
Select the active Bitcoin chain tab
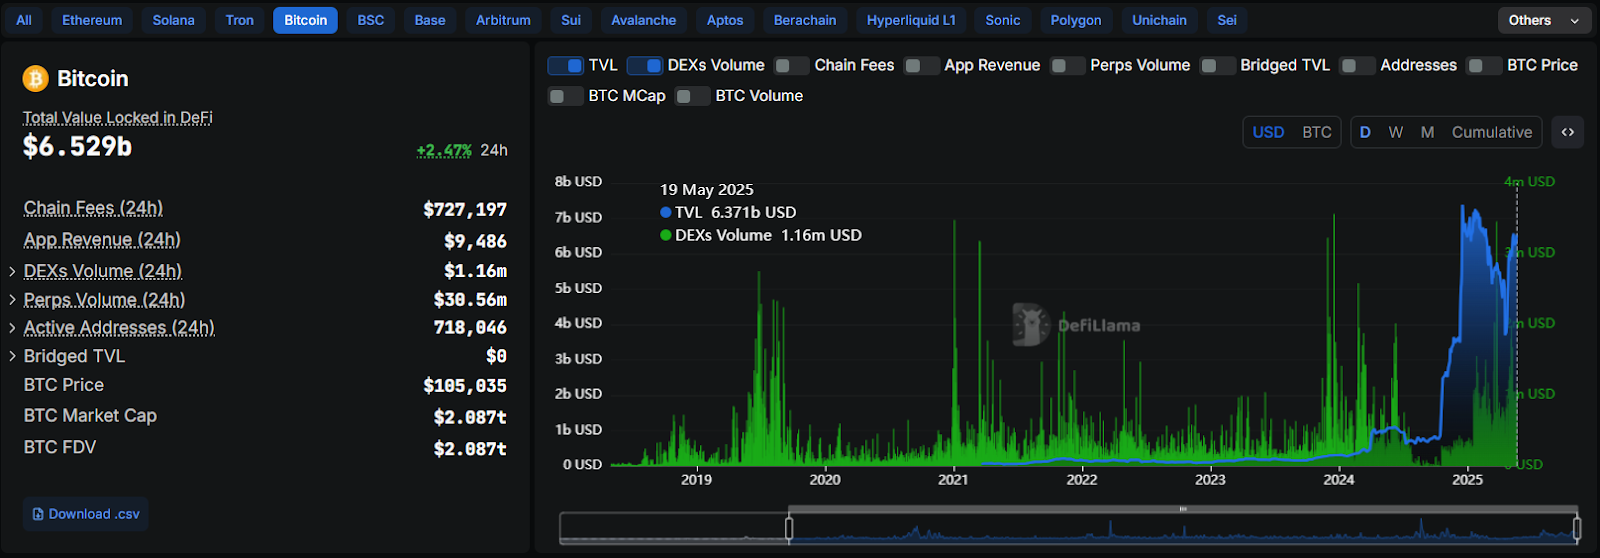pos(306,20)
